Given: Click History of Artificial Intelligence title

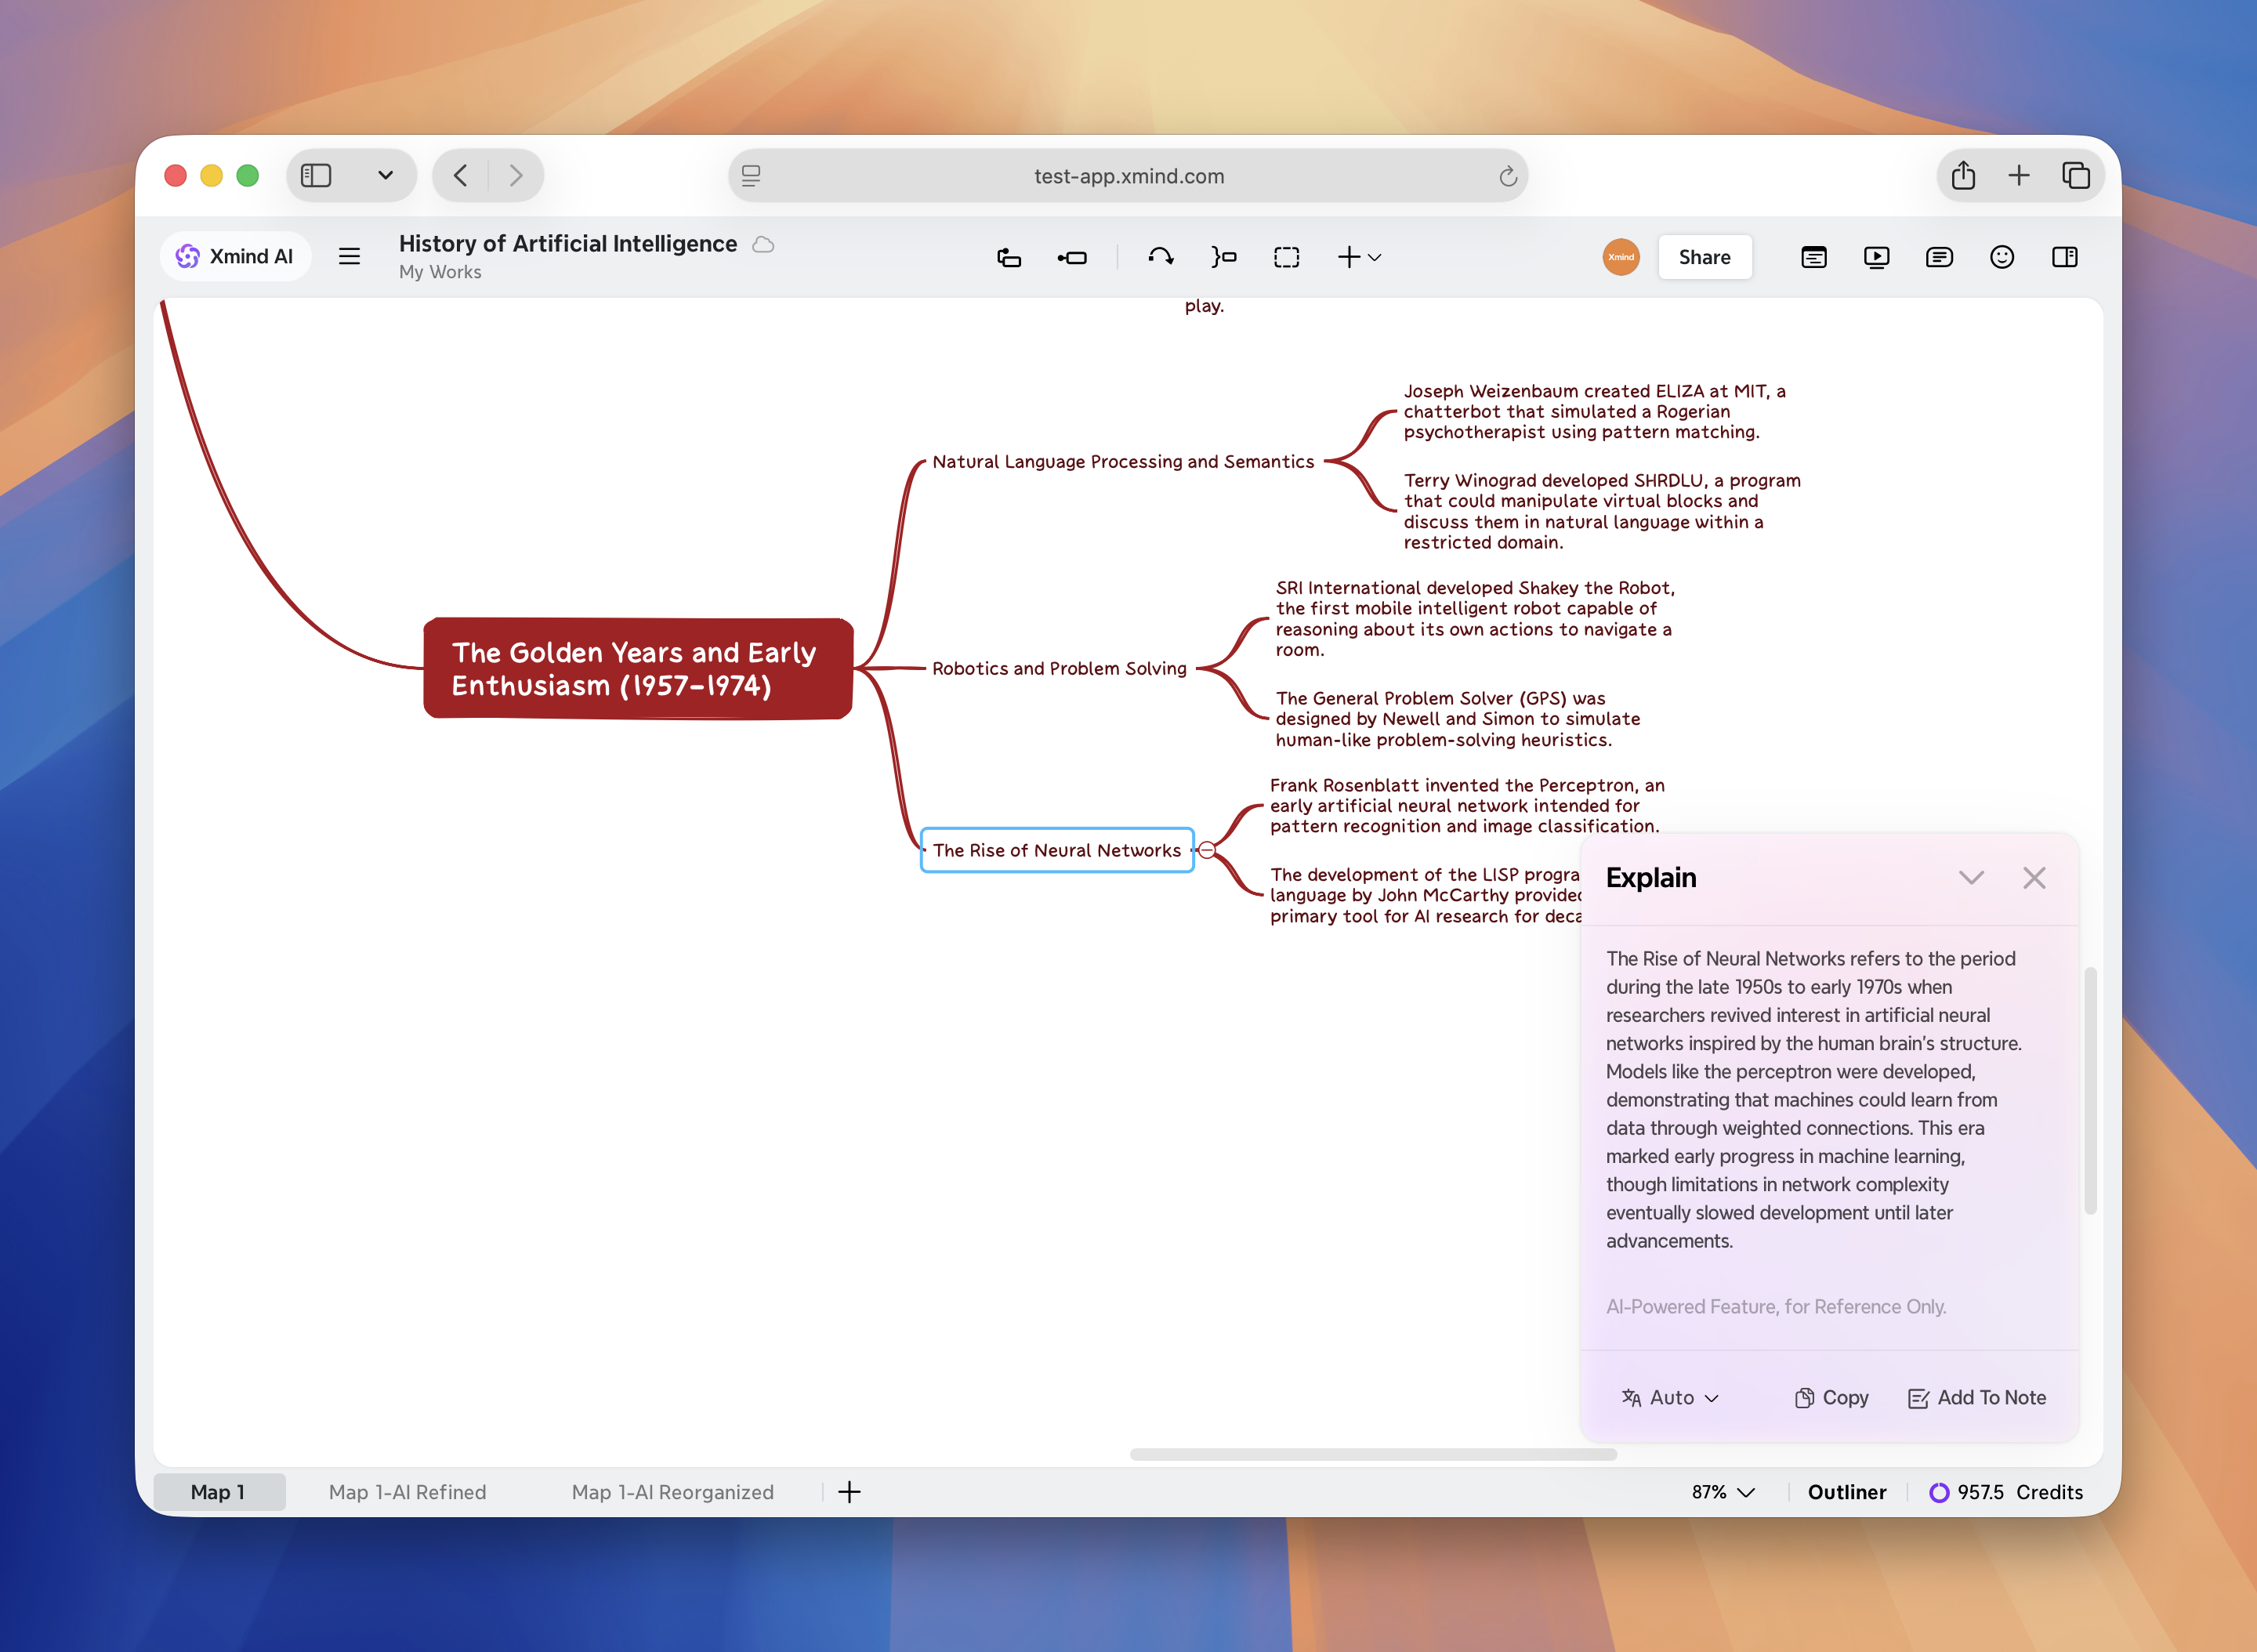Looking at the screenshot, I should pyautogui.click(x=568, y=244).
